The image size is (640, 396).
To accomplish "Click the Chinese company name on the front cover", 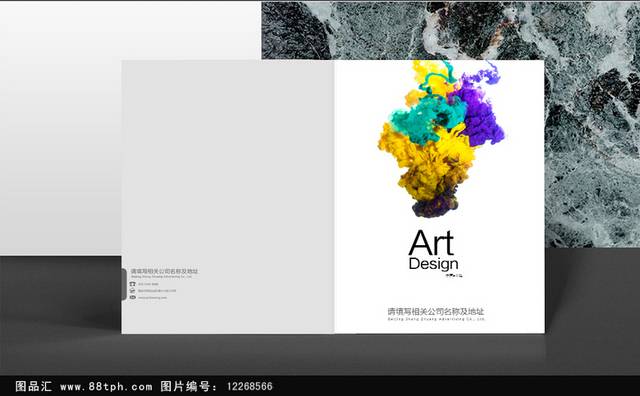I will 436,311.
